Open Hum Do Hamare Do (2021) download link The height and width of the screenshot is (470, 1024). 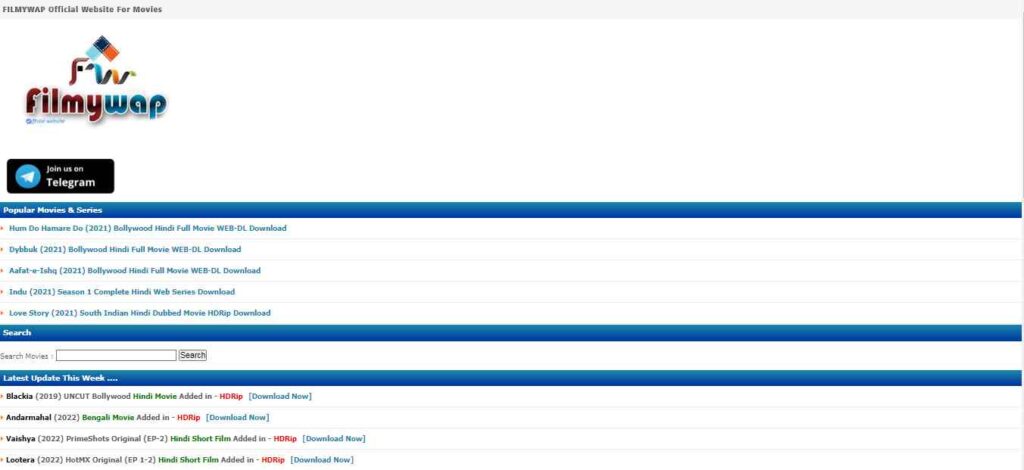click(x=148, y=228)
